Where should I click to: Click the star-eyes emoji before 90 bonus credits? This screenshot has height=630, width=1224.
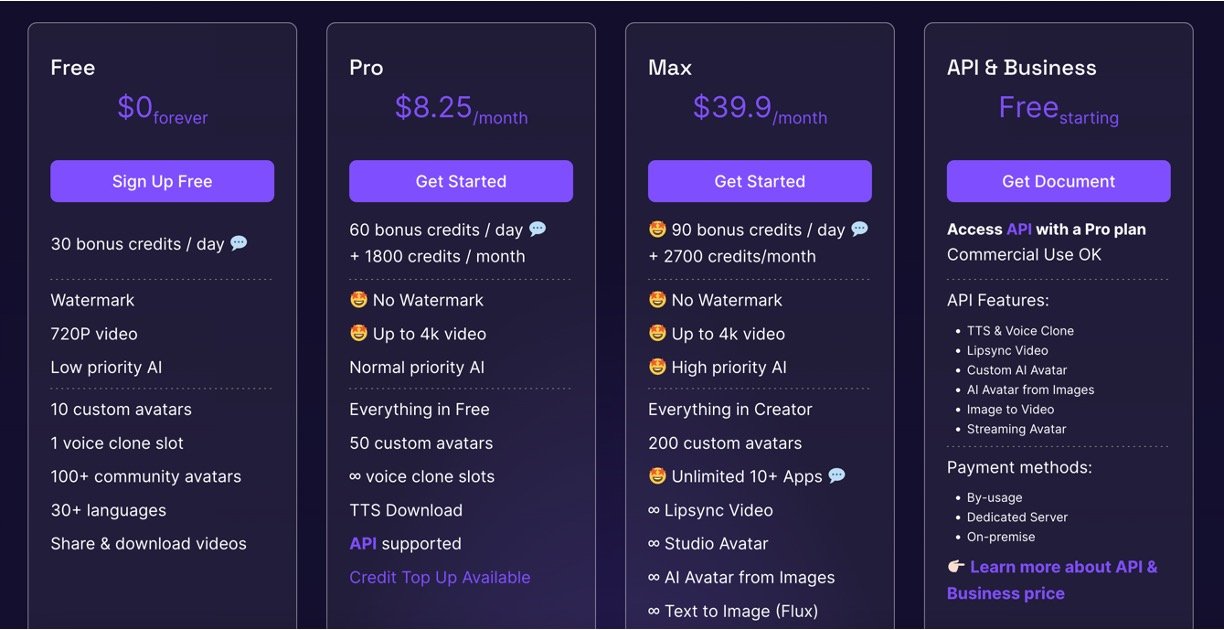tap(657, 230)
